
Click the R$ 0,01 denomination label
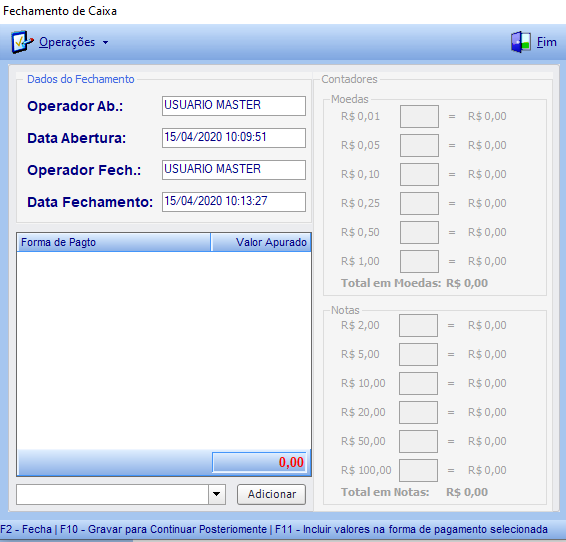pos(360,116)
